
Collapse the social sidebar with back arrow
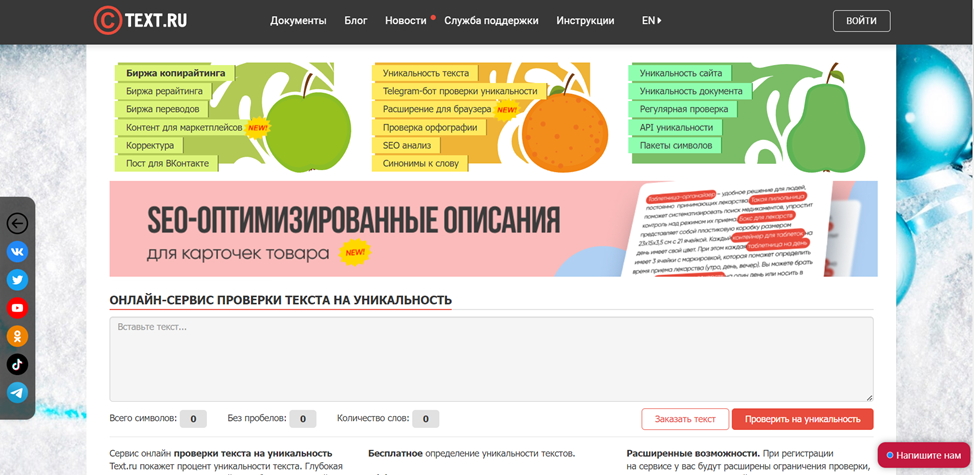17,224
